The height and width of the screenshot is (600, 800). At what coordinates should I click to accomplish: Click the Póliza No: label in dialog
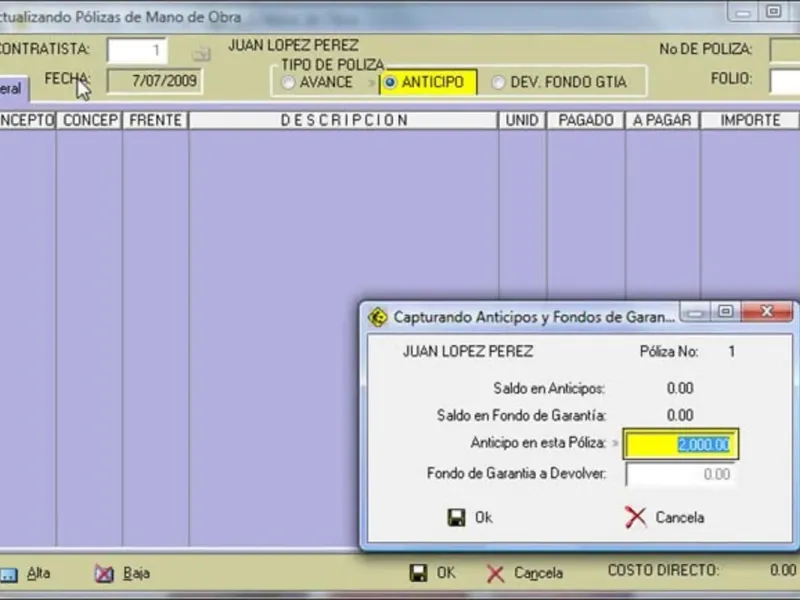click(668, 352)
